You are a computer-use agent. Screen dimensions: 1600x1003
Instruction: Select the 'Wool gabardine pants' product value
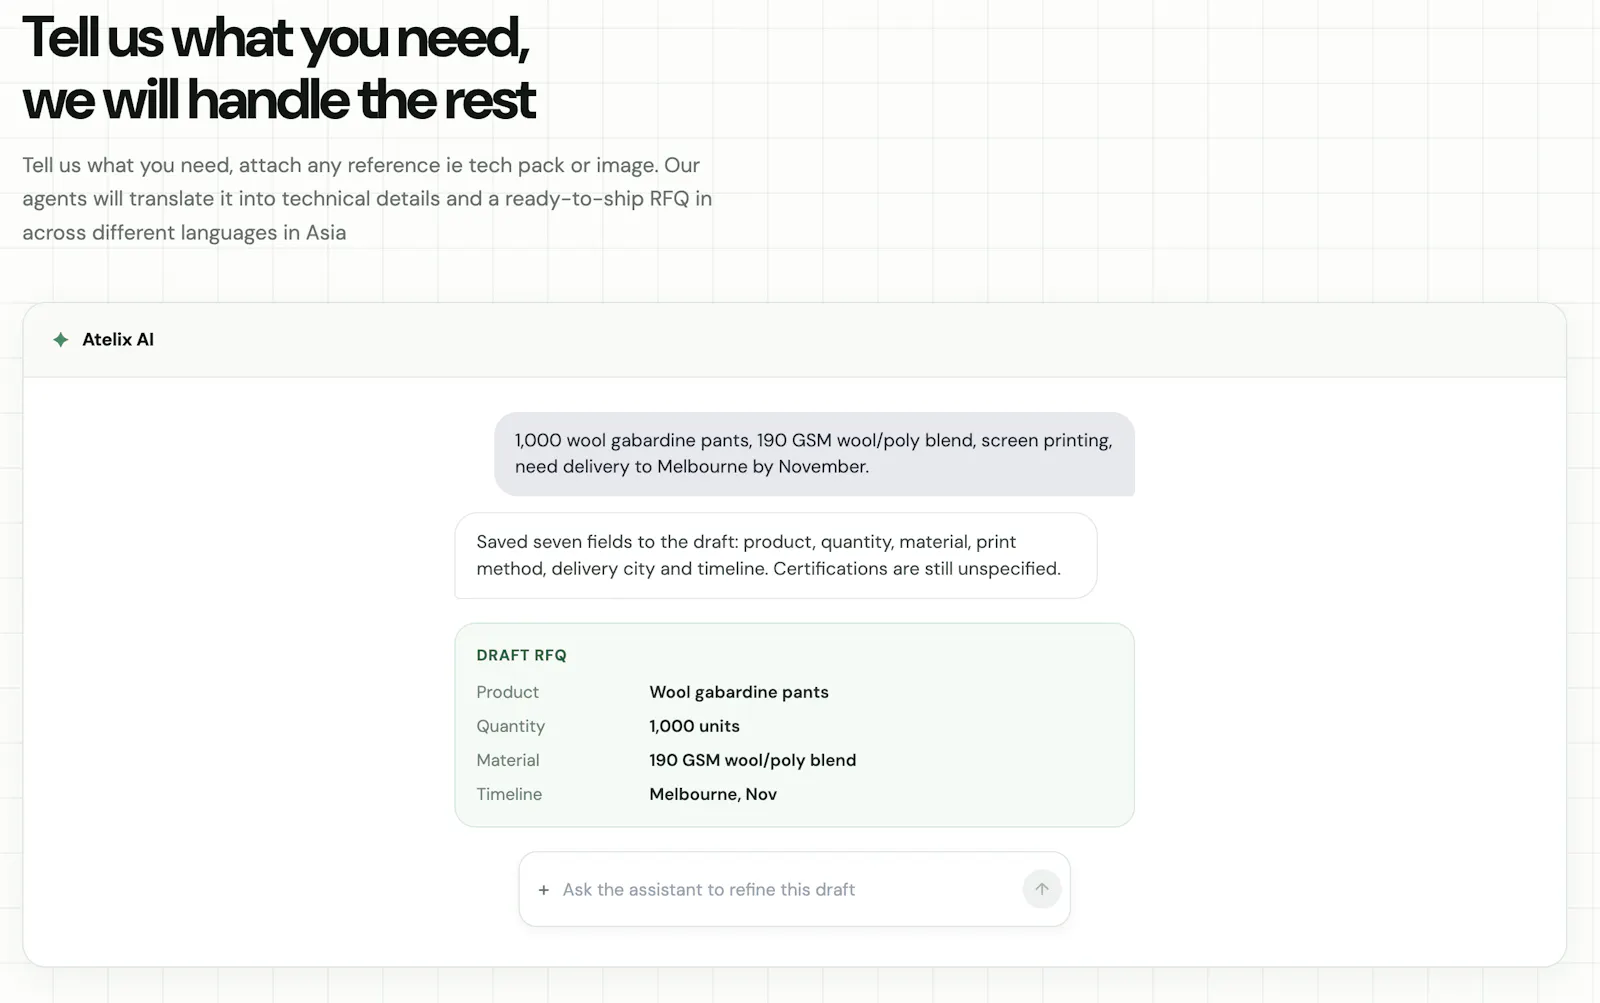click(739, 692)
